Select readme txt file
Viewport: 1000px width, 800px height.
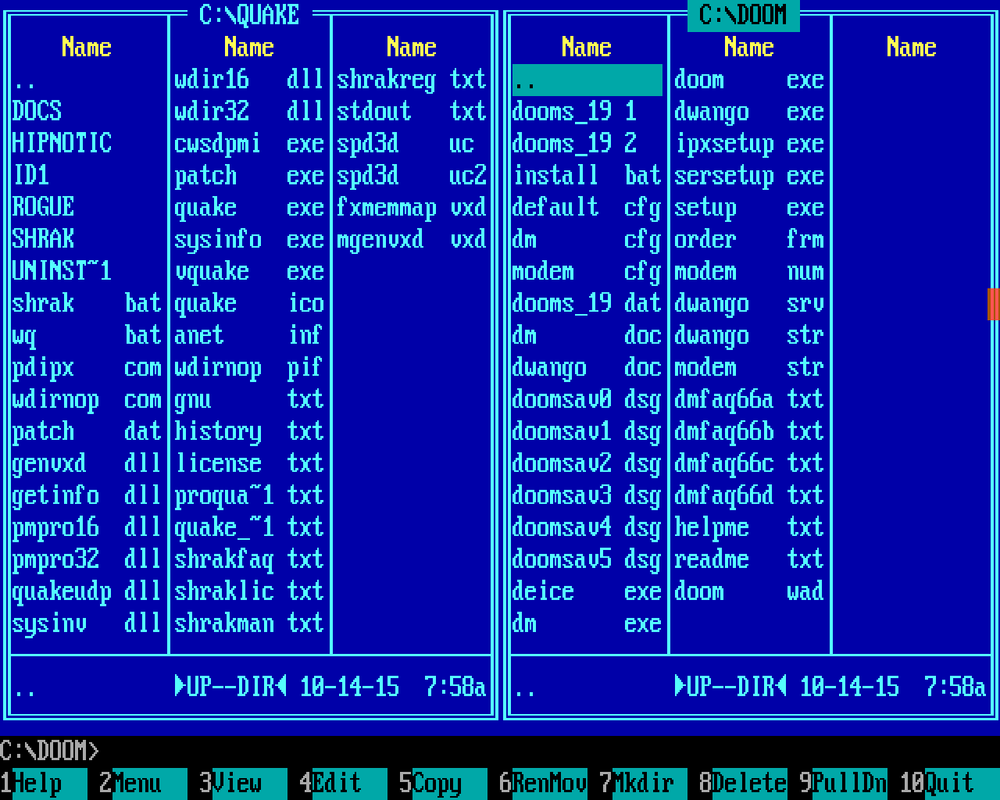tap(750, 560)
